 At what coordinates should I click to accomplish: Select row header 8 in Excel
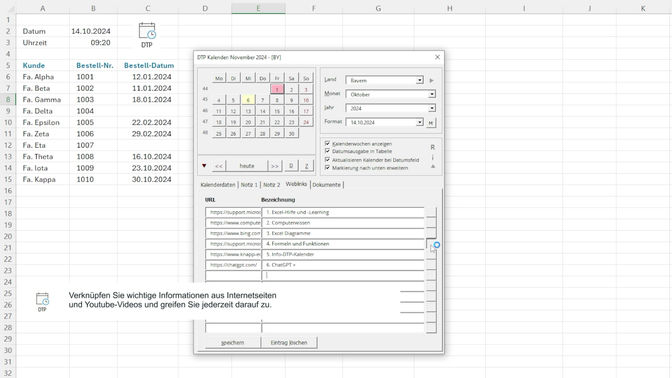coord(8,99)
